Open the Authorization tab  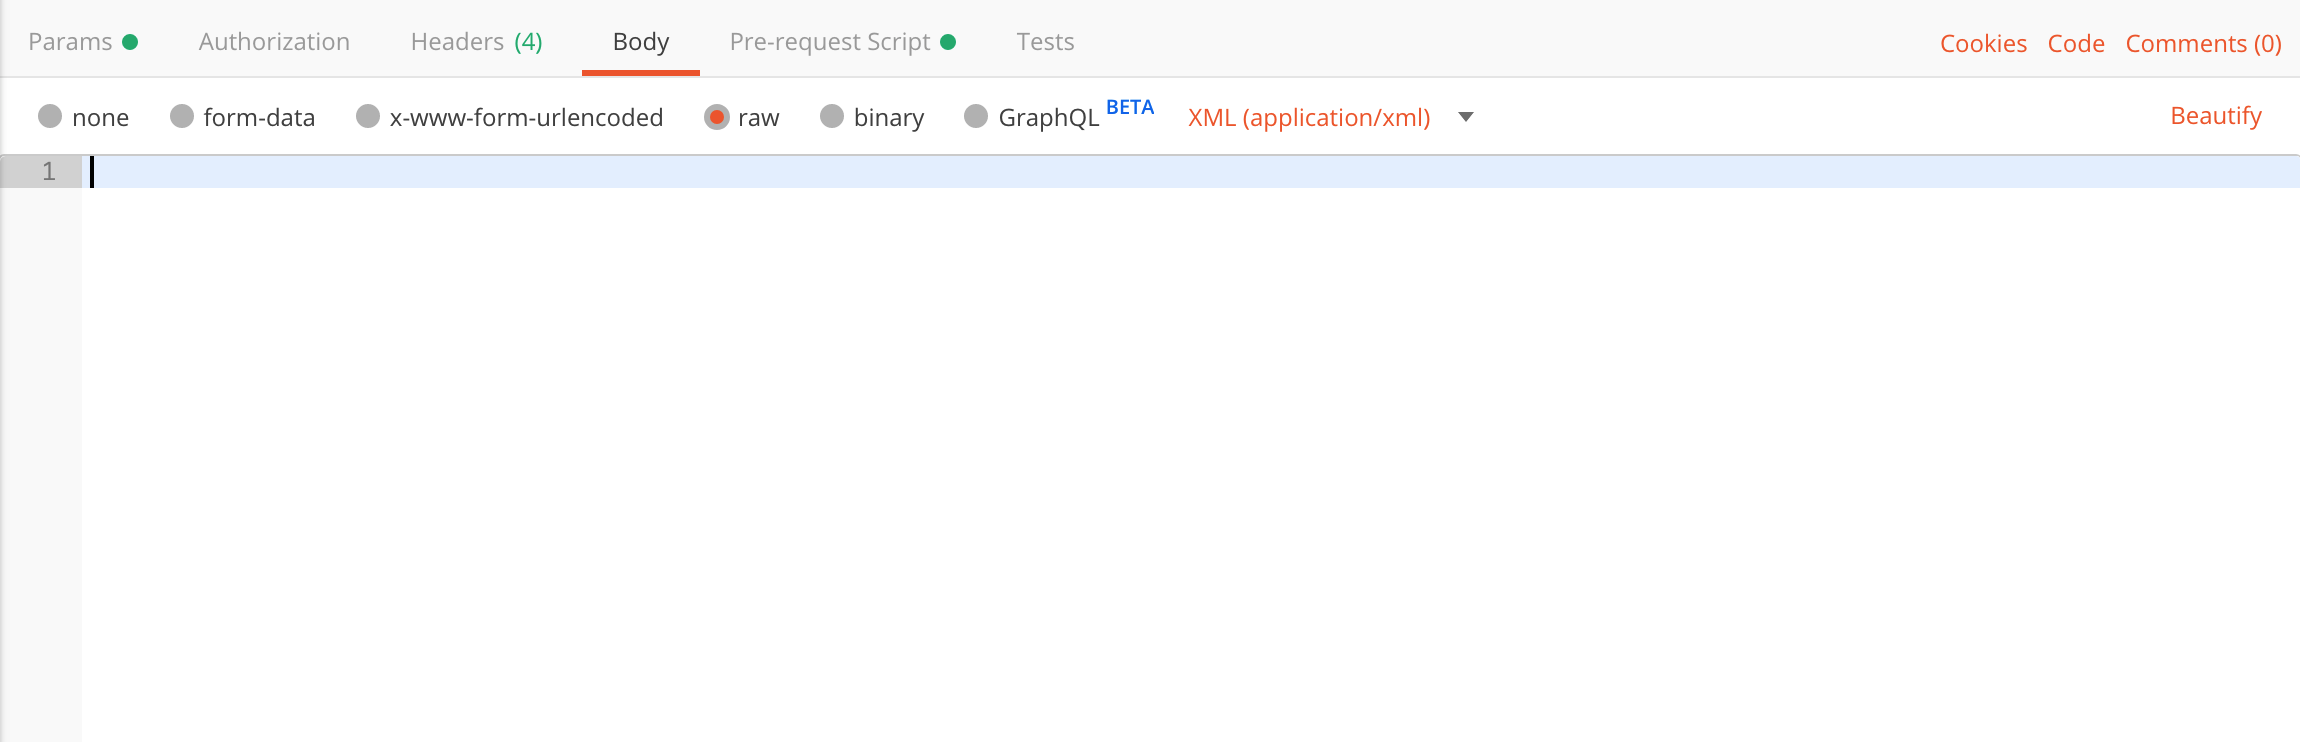[274, 41]
